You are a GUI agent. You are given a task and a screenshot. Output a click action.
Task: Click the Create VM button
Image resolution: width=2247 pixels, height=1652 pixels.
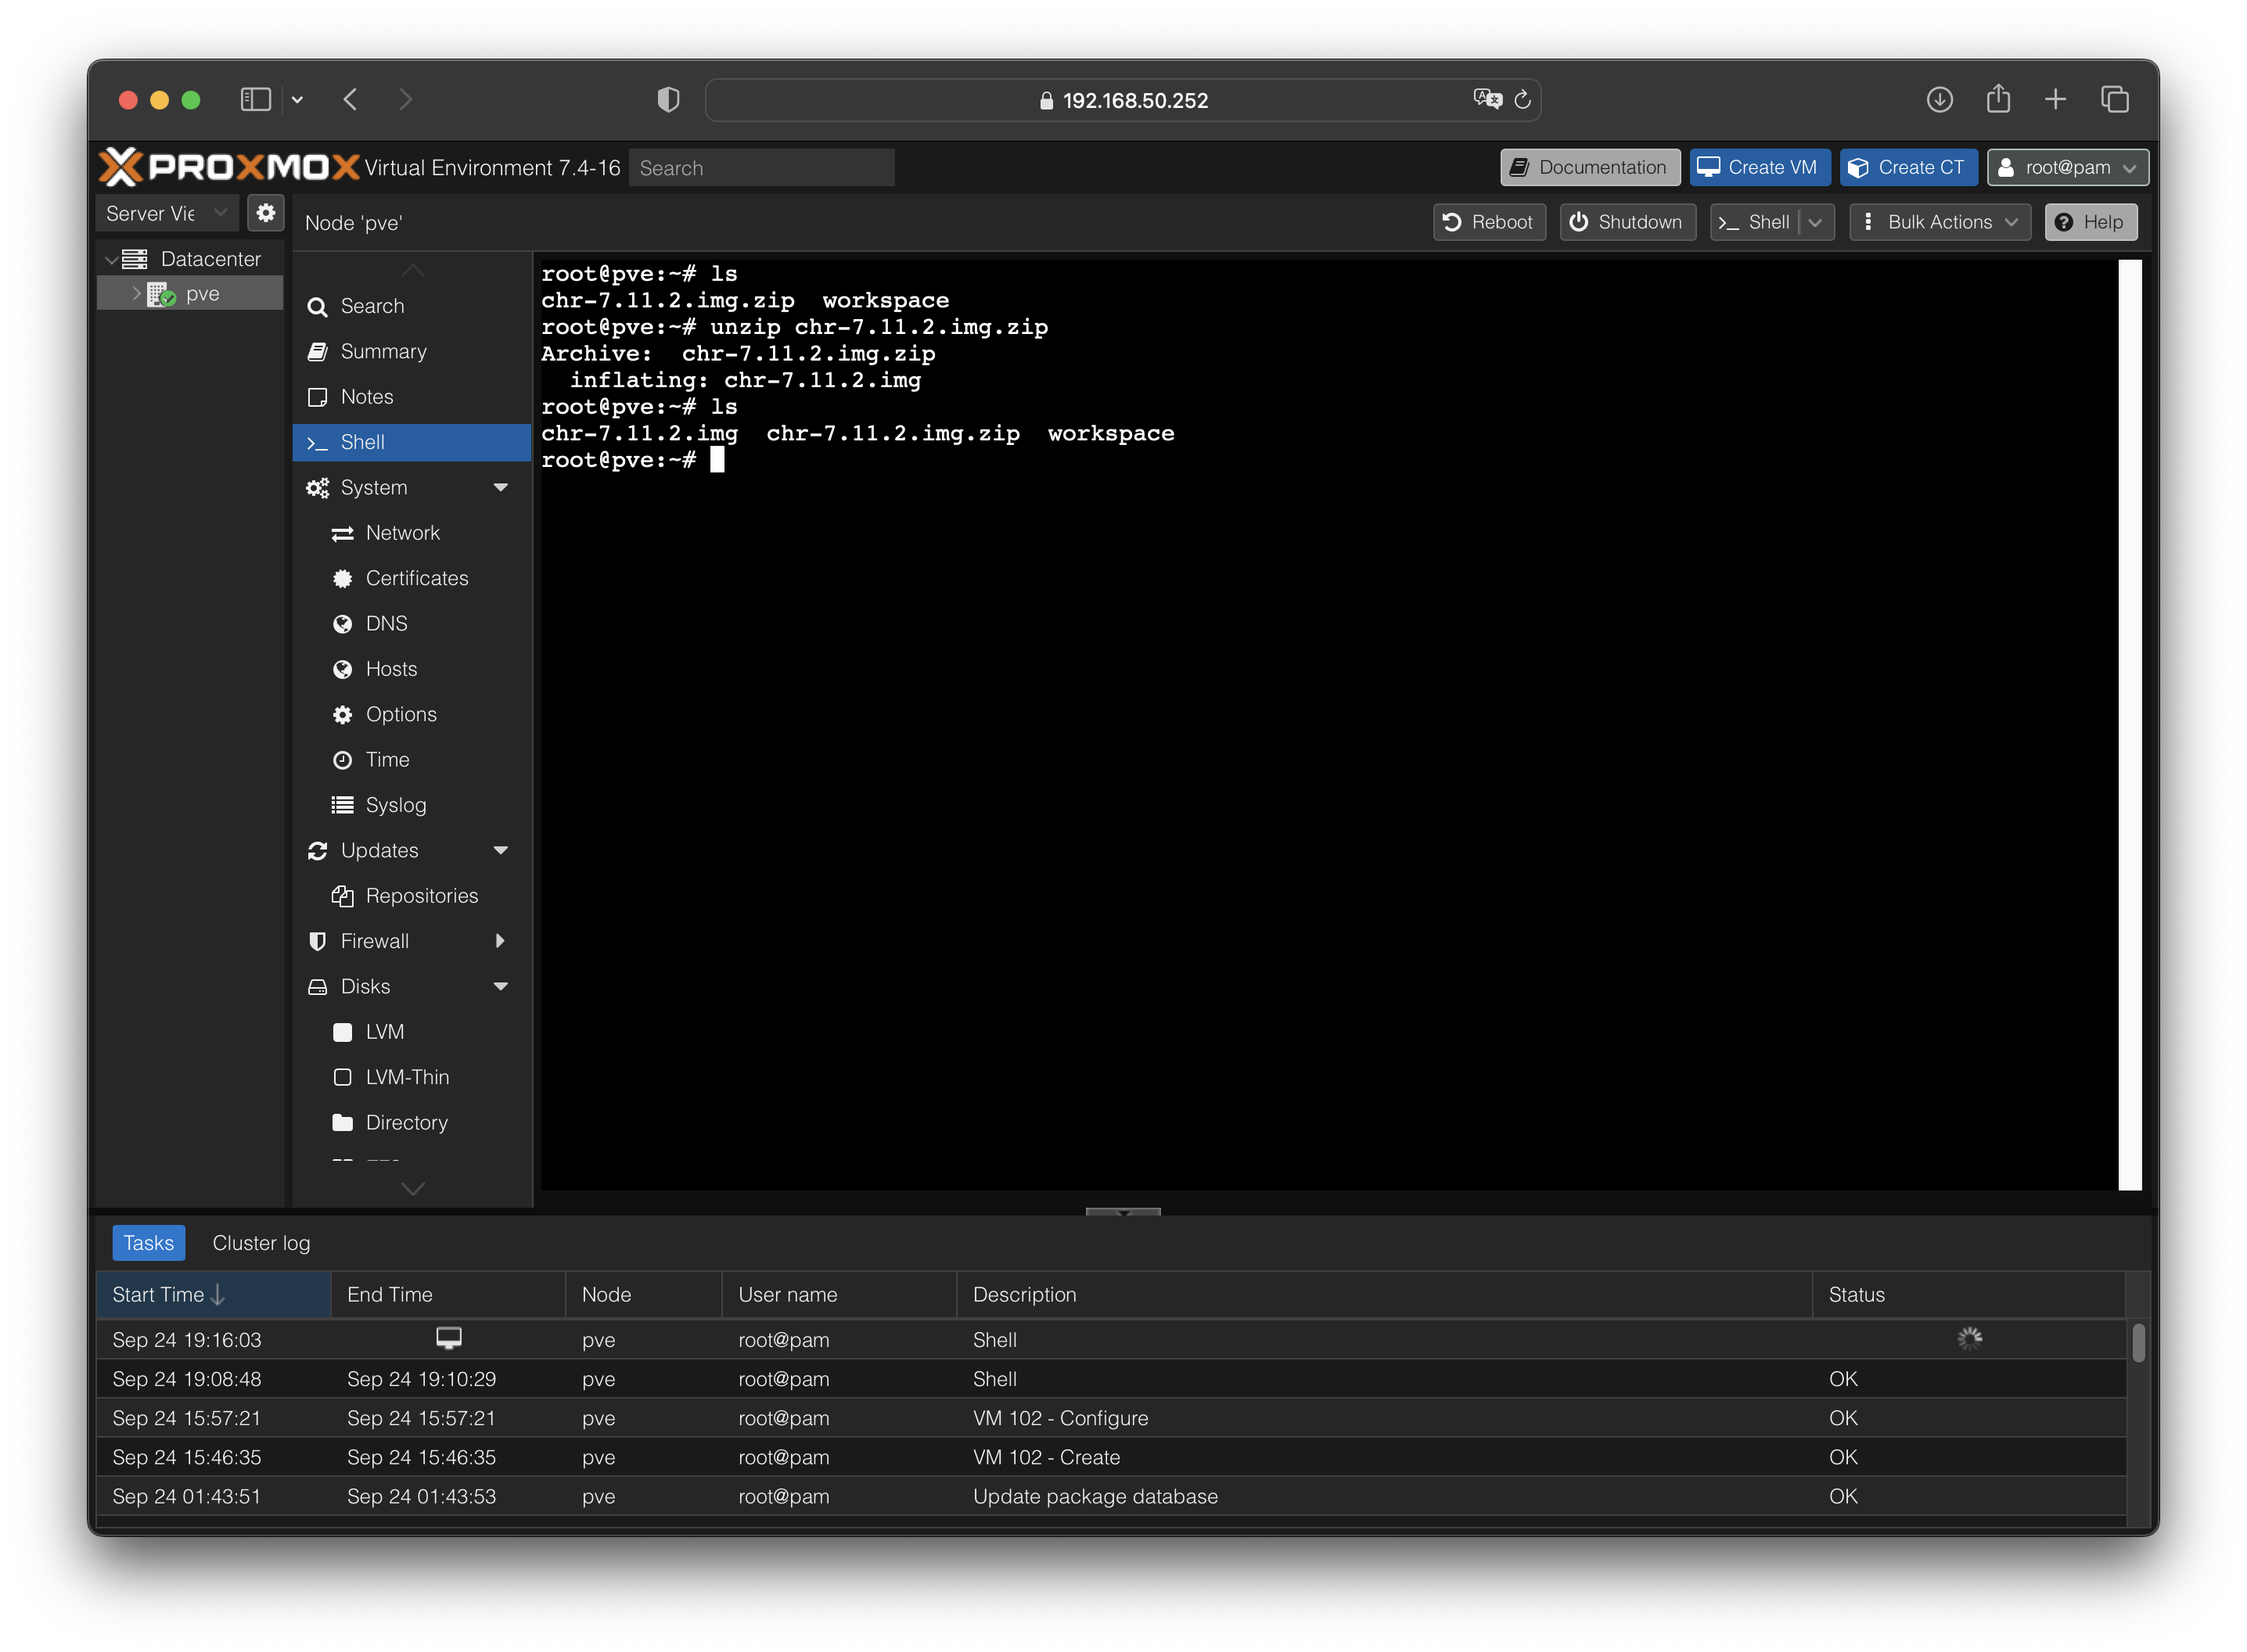click(1759, 167)
